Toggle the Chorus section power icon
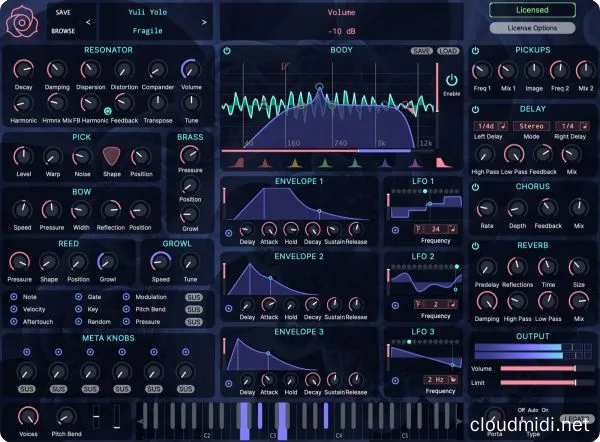Image resolution: width=600 pixels, height=442 pixels. [x=475, y=186]
